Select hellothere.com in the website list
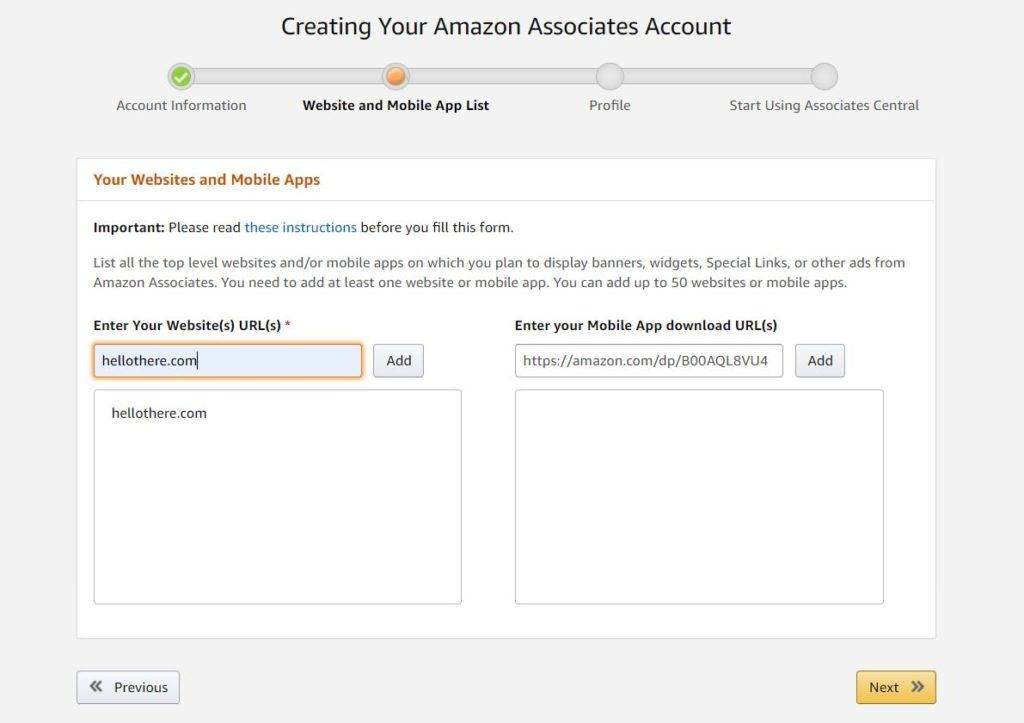The image size is (1024, 723). tap(159, 413)
